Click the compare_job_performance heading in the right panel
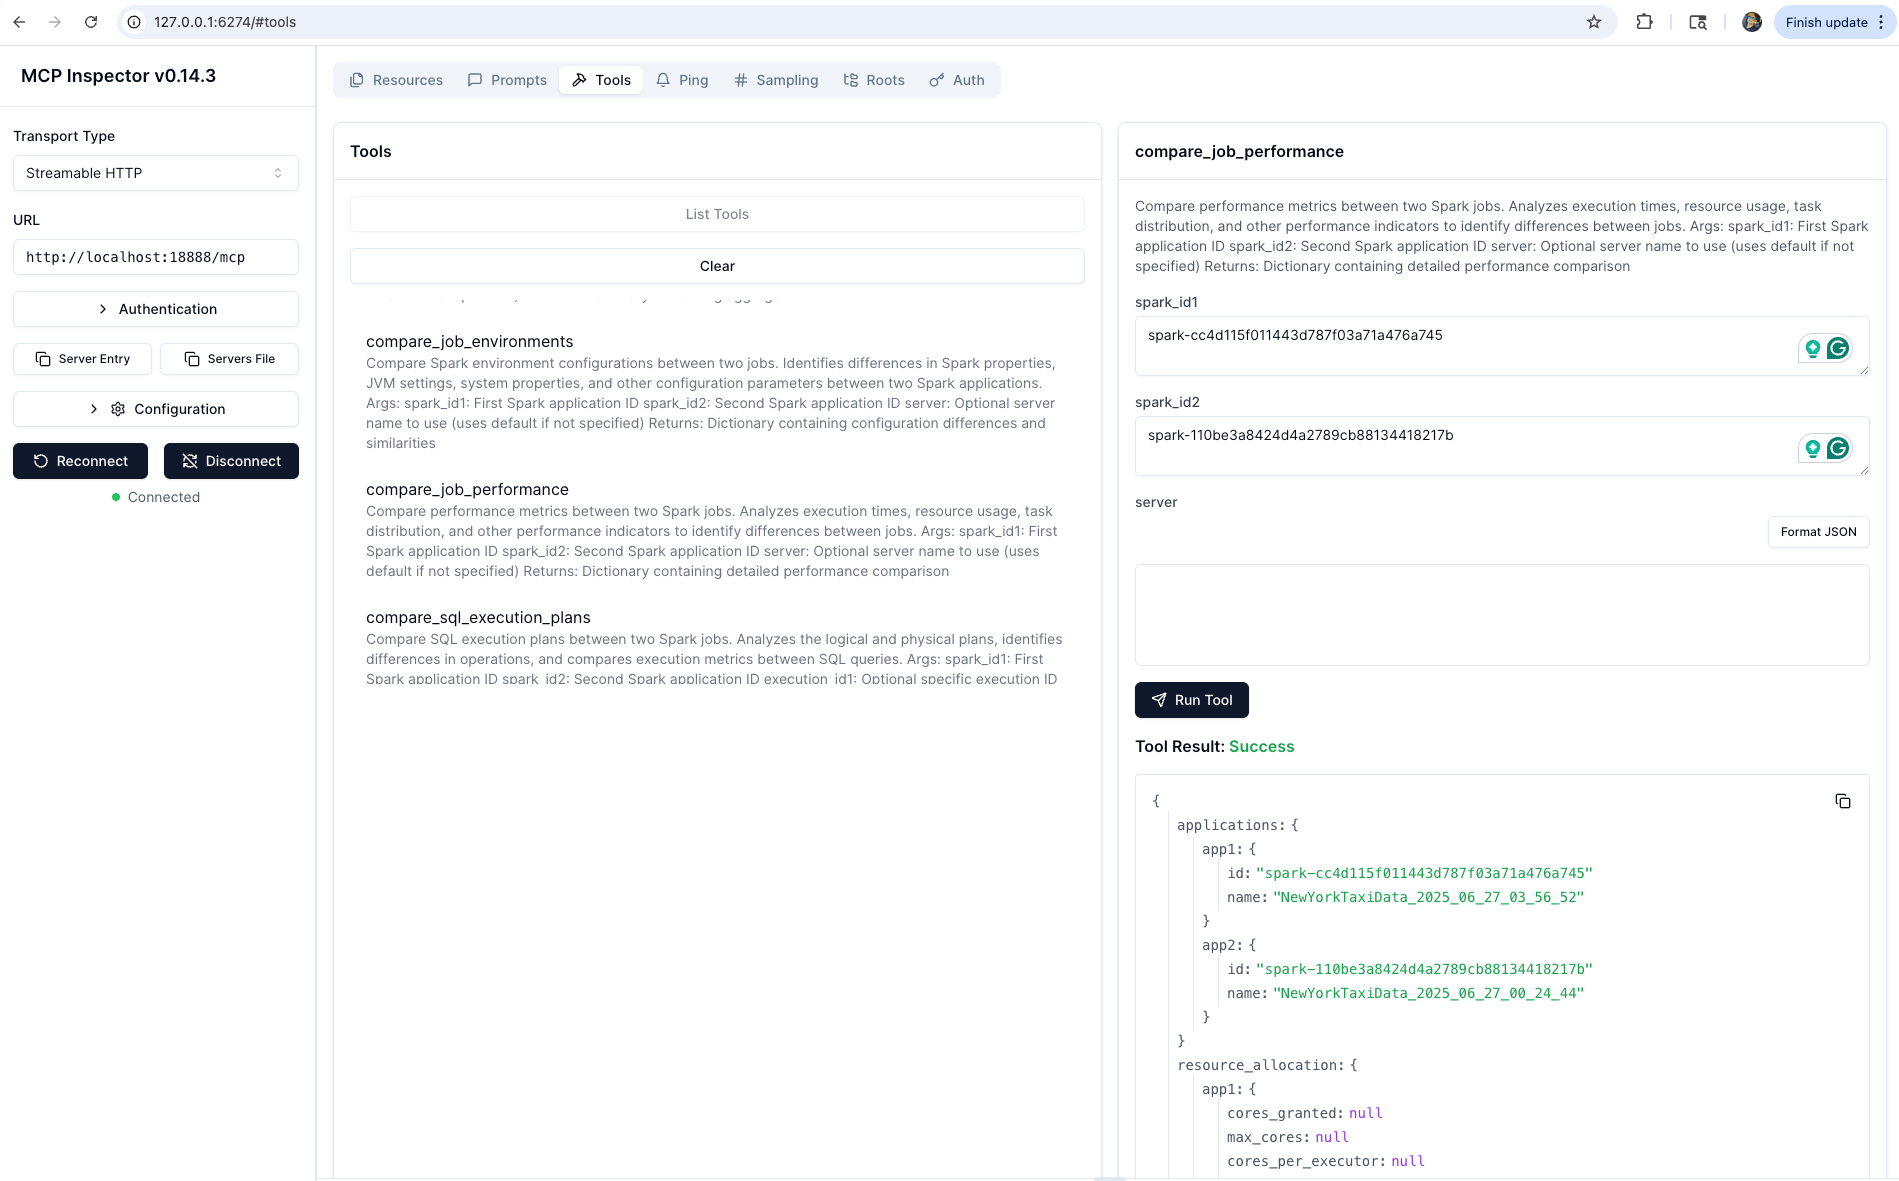 click(1239, 152)
